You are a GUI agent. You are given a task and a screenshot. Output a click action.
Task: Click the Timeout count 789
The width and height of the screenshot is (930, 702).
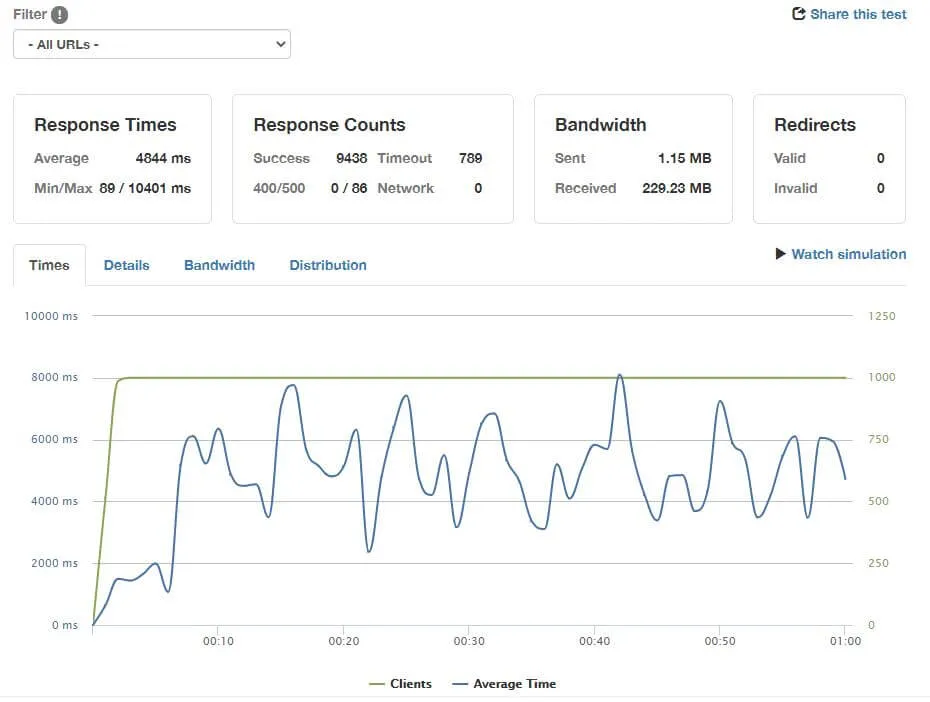coord(470,158)
